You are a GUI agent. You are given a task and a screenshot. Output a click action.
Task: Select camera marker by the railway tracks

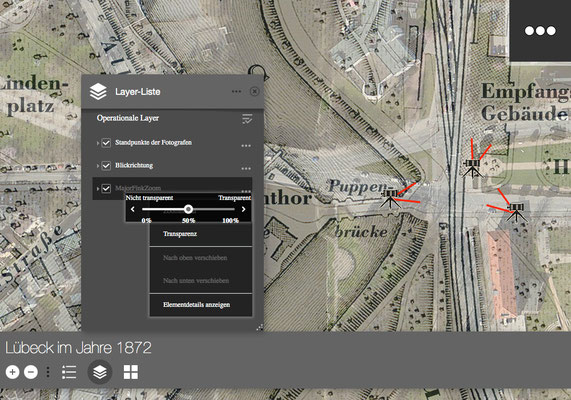(472, 168)
